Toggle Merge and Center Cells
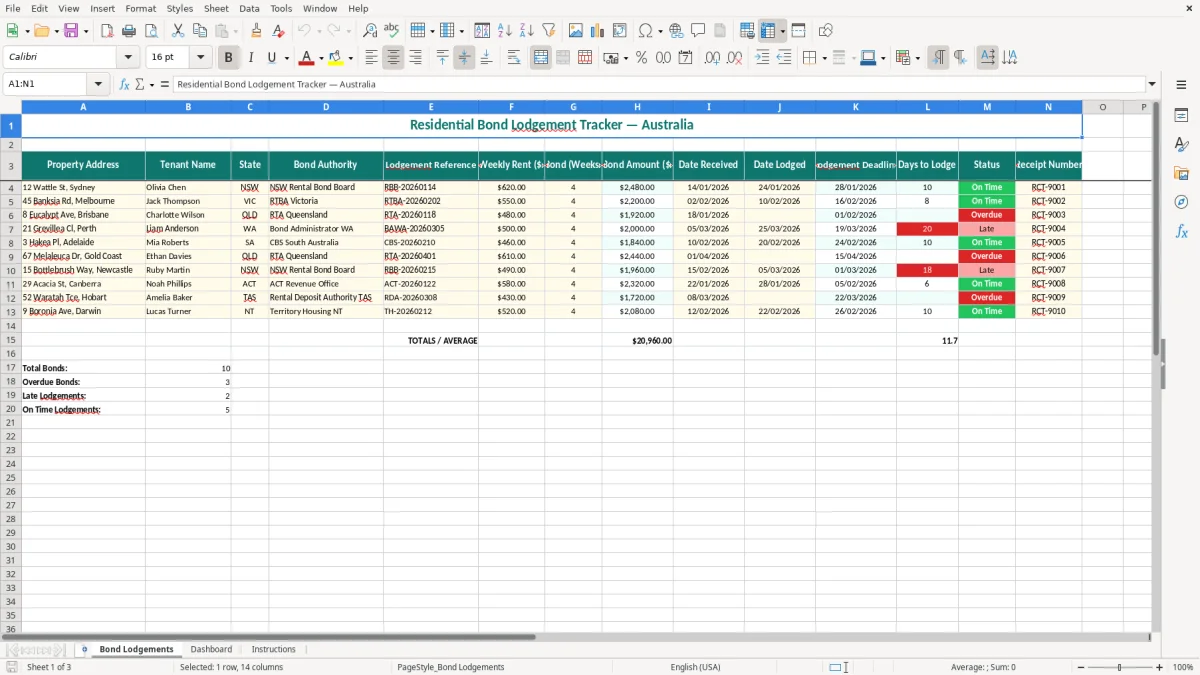 click(541, 58)
